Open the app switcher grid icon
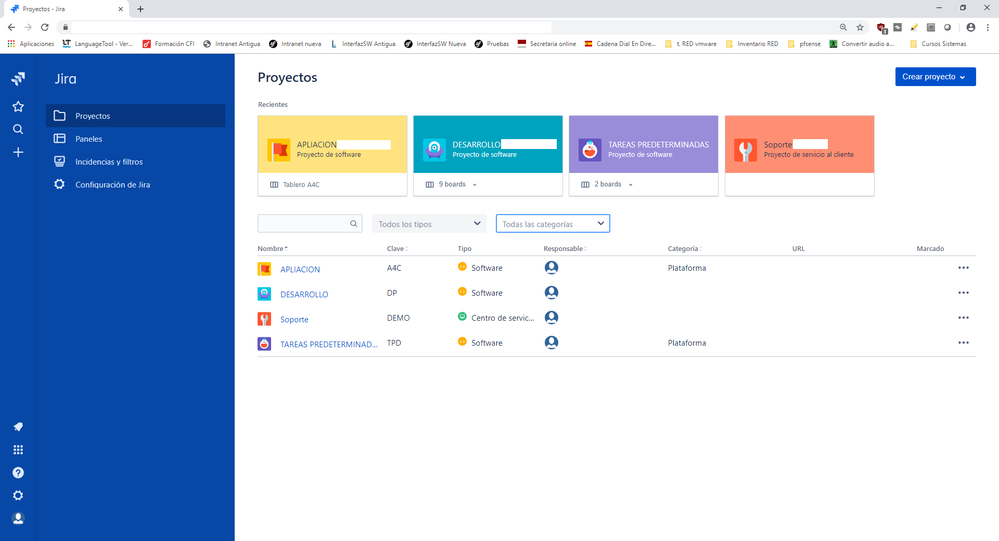The image size is (999, 541). tap(18, 450)
